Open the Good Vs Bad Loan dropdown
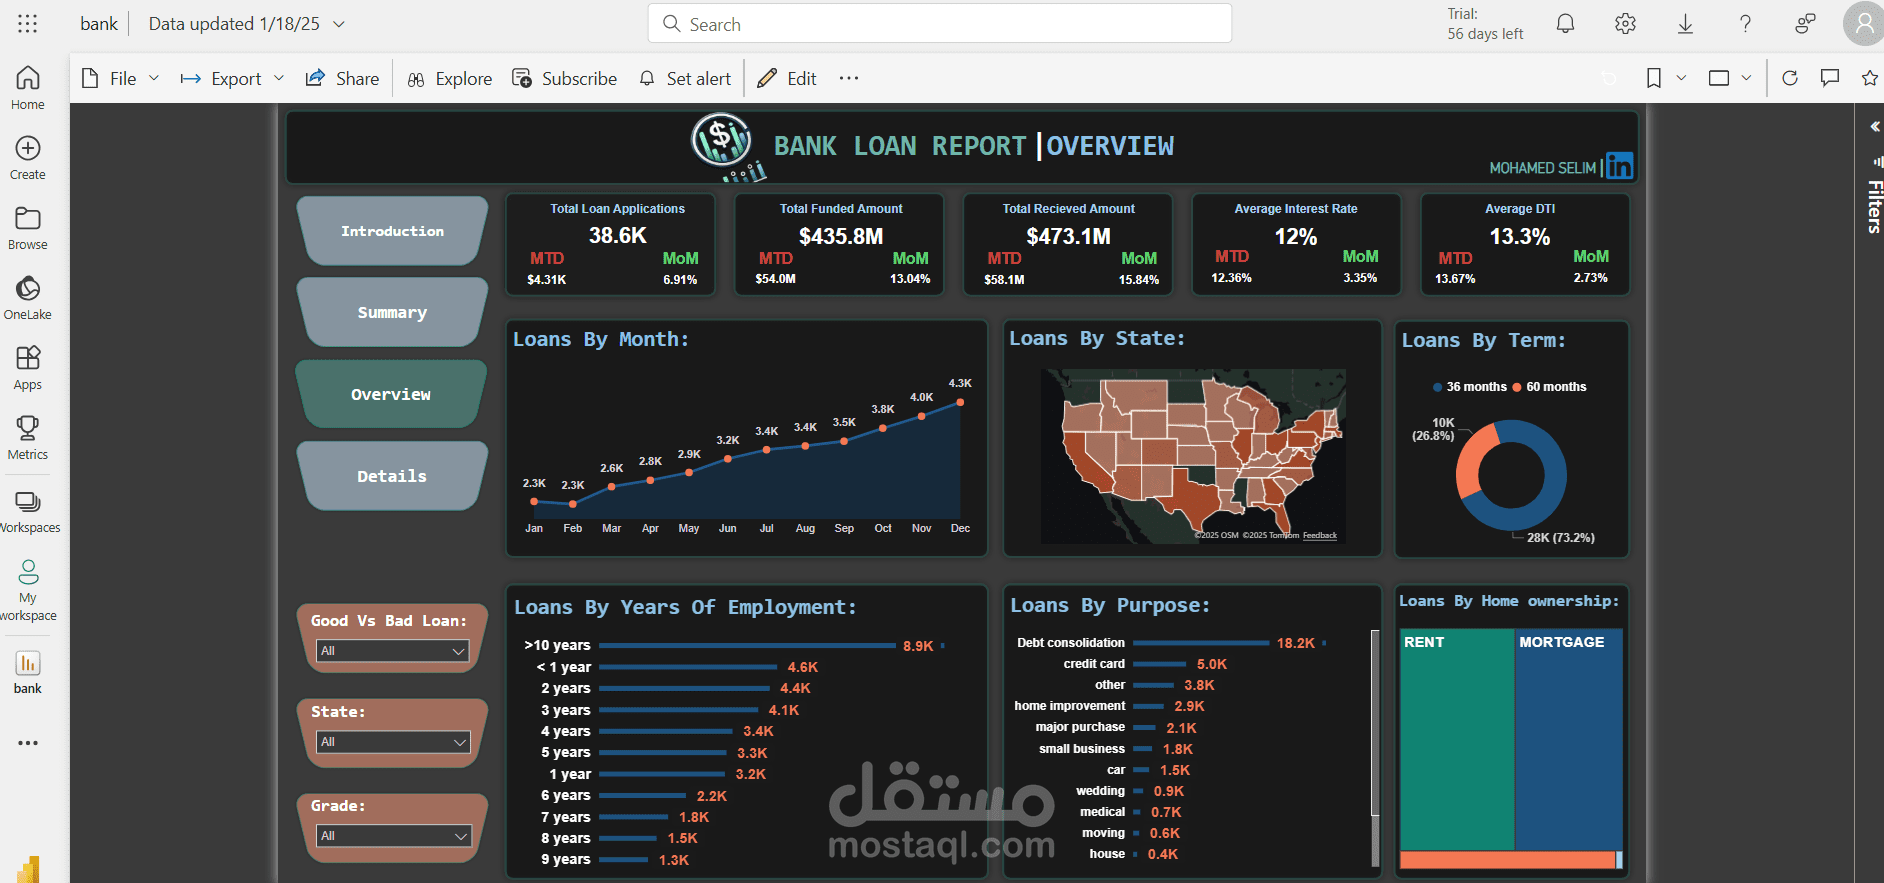This screenshot has height=883, width=1884. coord(393,651)
